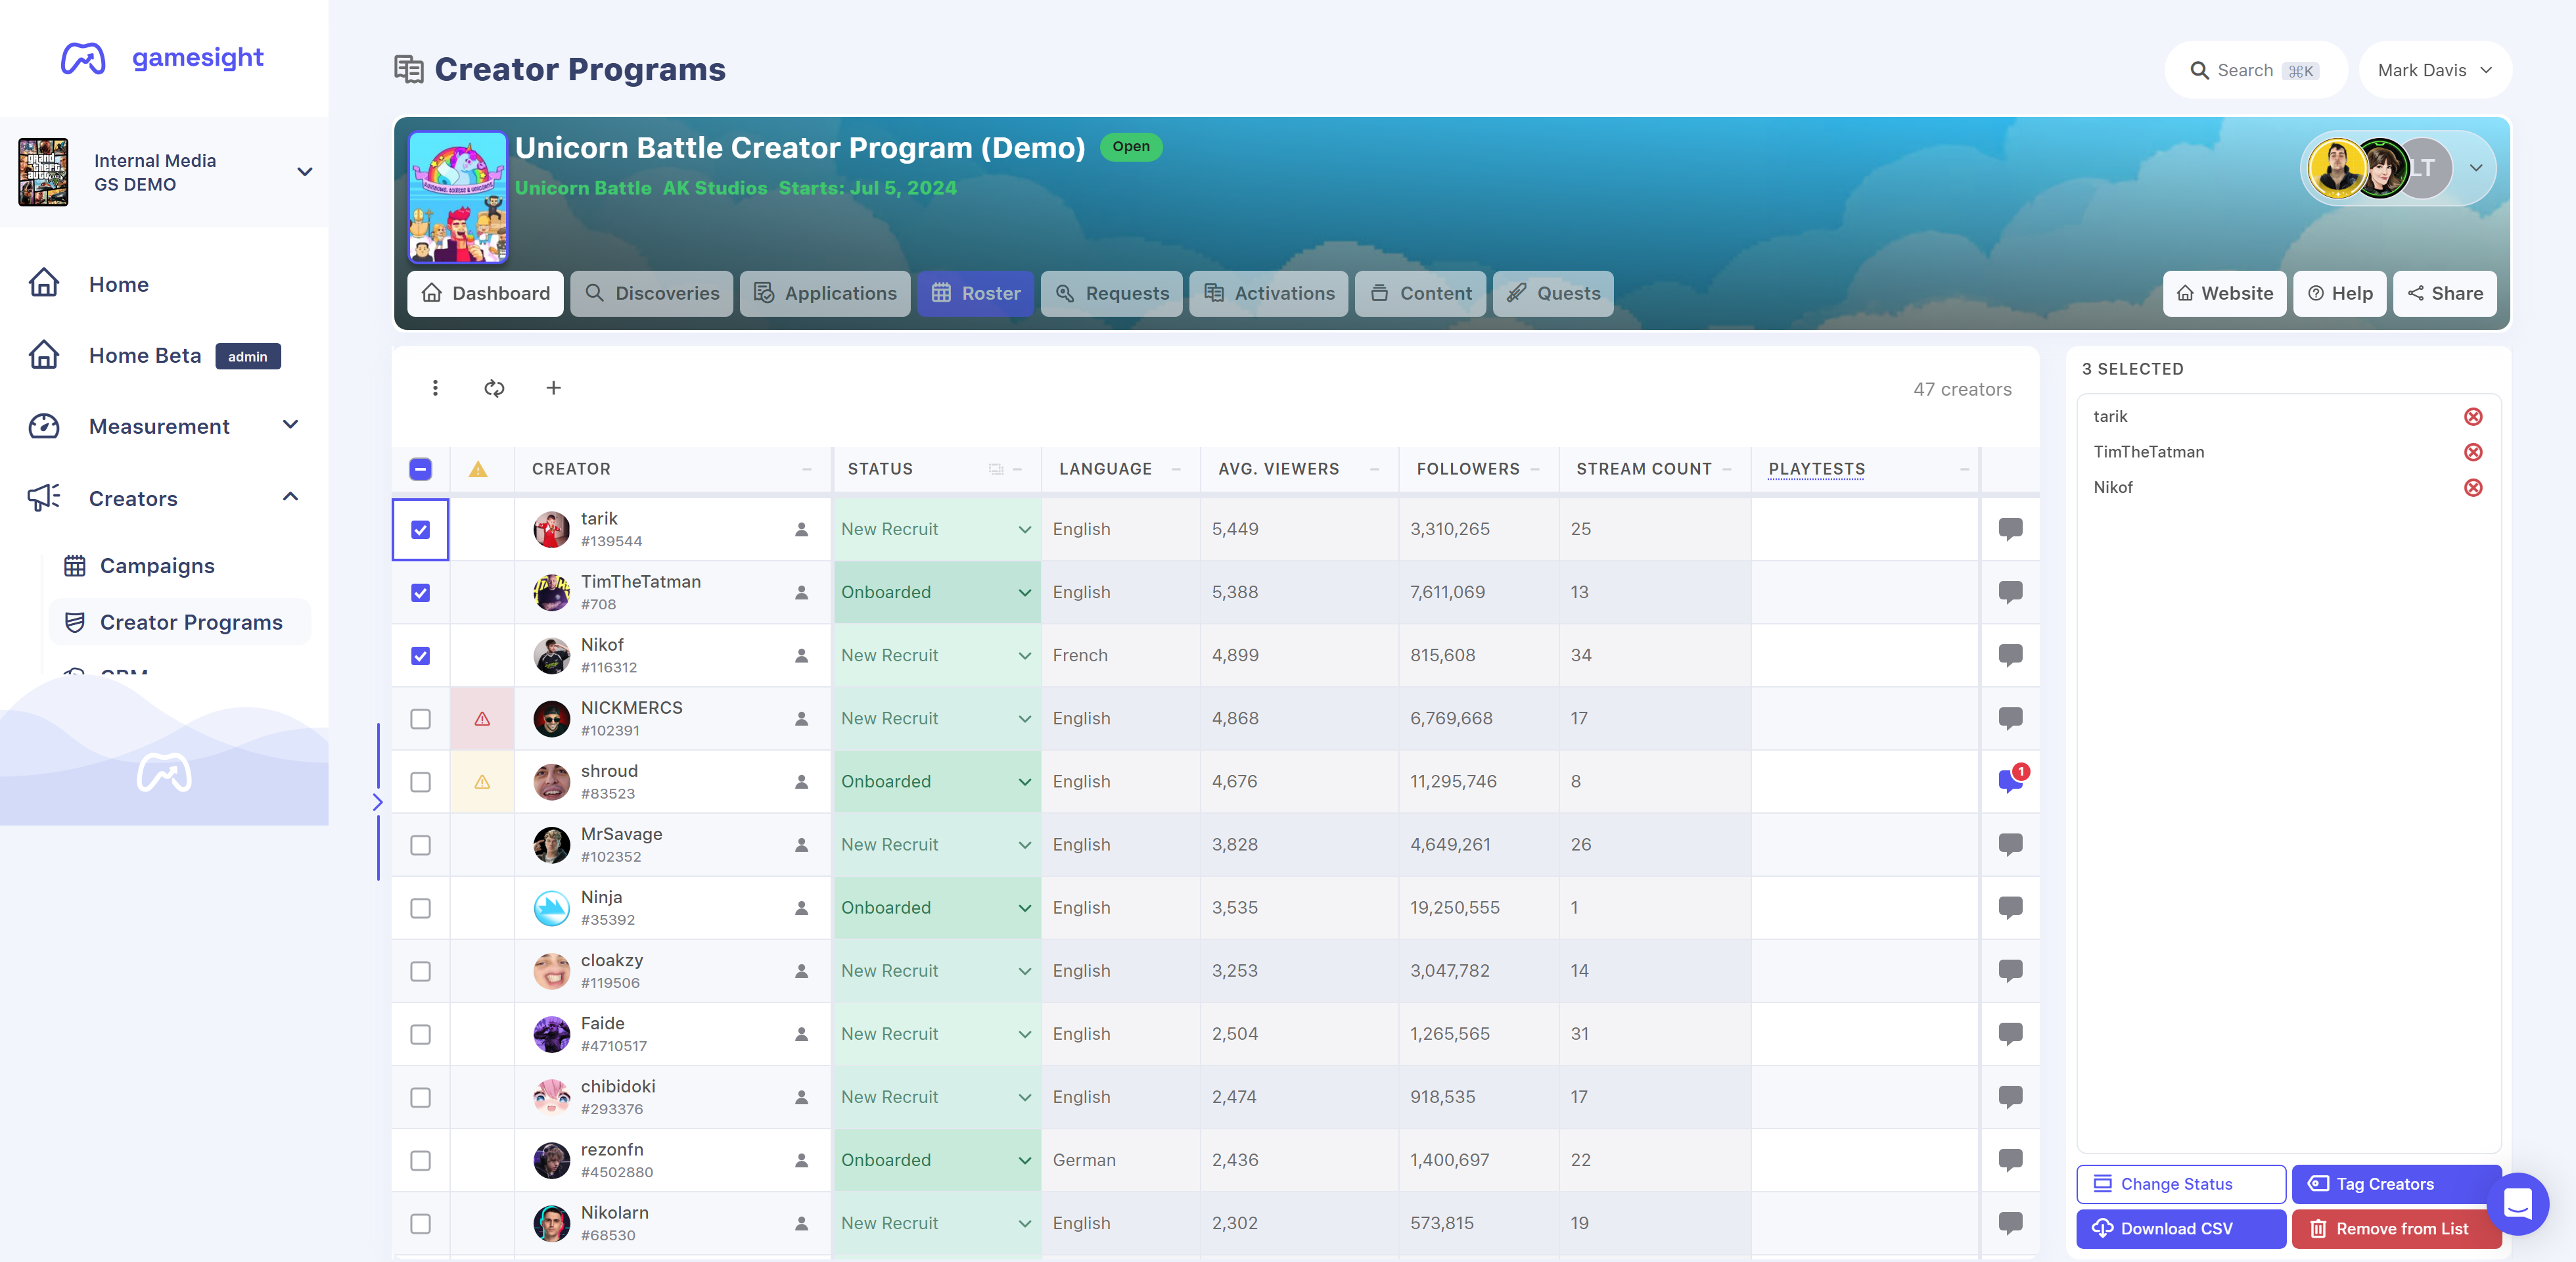Open the status dropdown for cloakzy
The height and width of the screenshot is (1262, 2576).
tap(936, 970)
